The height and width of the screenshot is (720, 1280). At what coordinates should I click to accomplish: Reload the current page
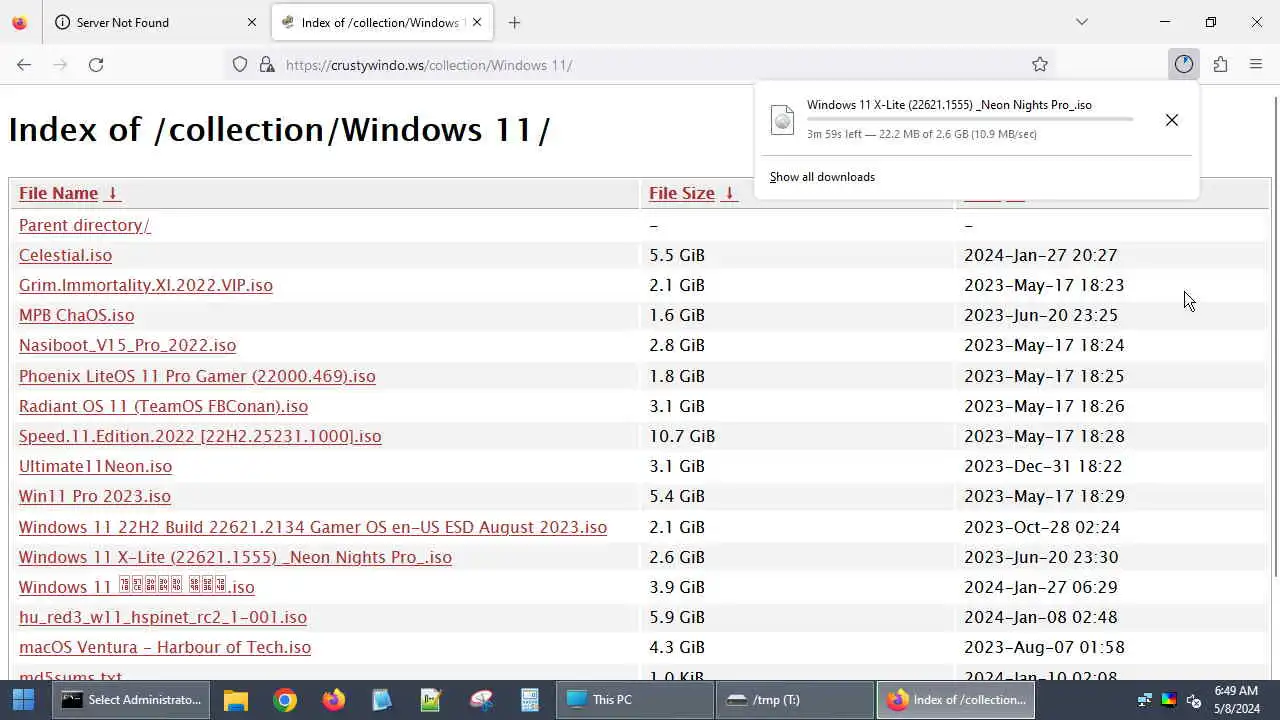(x=96, y=64)
